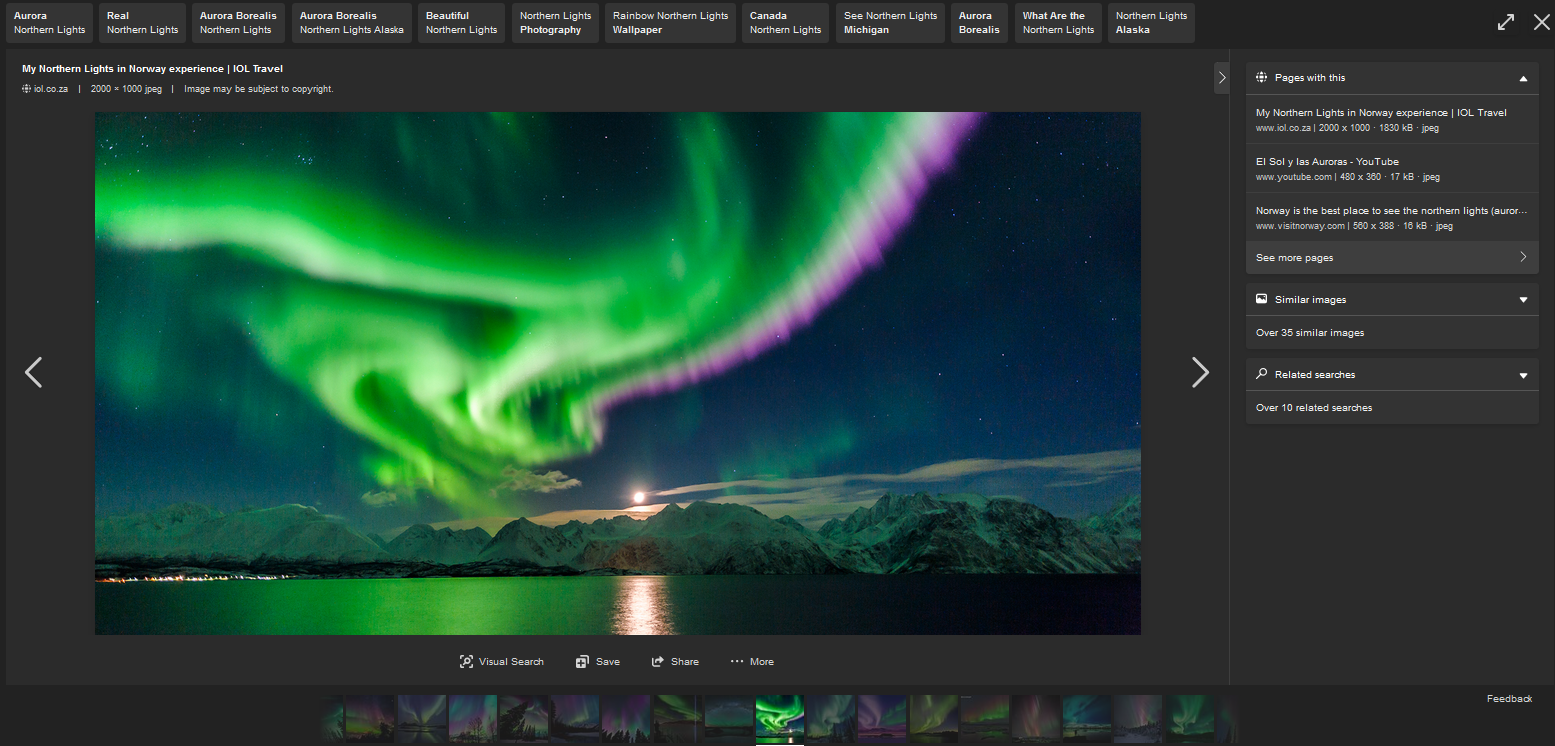Go to the next image arrow
Screen dimensions: 1555x746
(x=1200, y=372)
